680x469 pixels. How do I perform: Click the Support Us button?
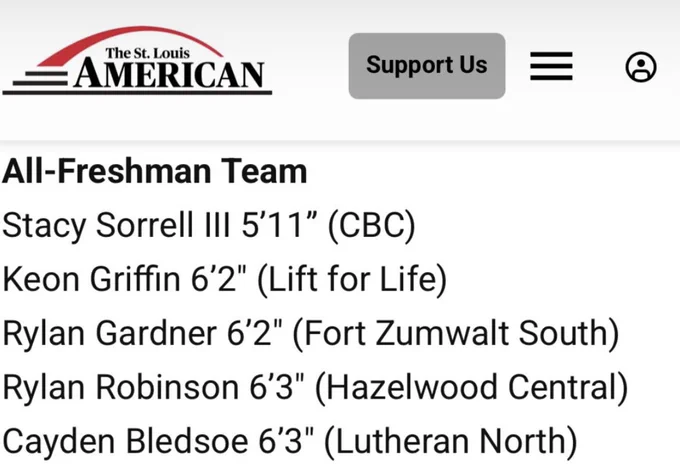point(427,66)
